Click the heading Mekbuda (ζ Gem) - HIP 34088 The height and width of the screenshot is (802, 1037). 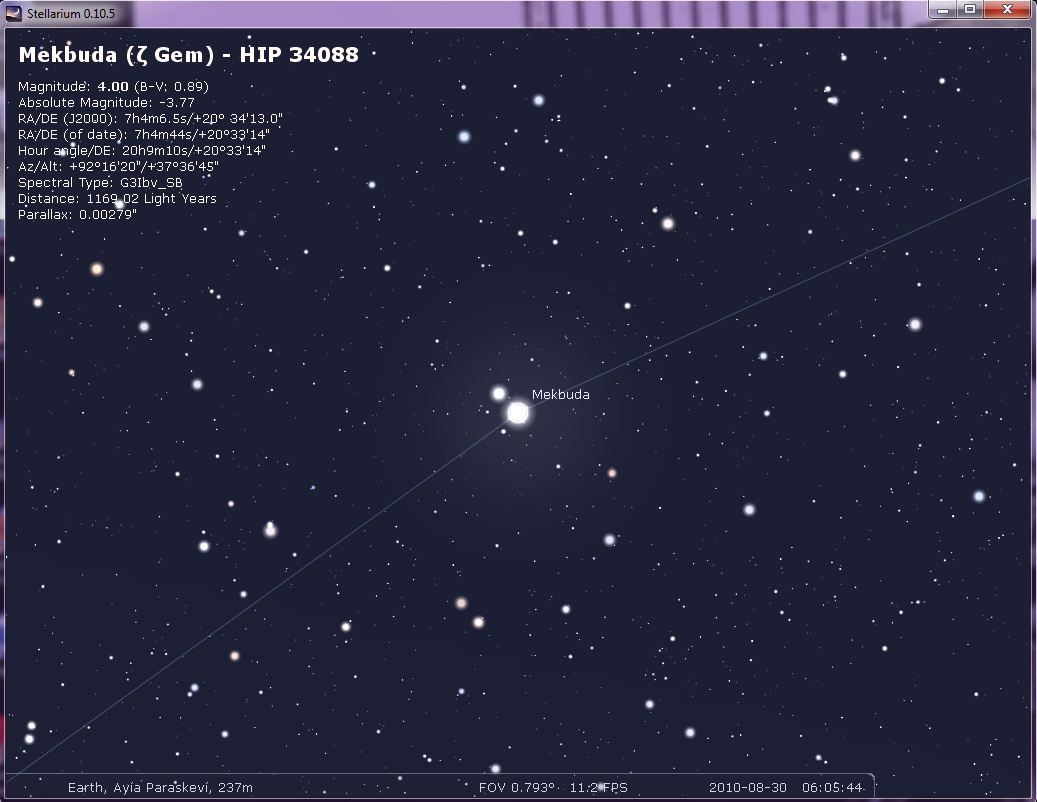point(188,56)
